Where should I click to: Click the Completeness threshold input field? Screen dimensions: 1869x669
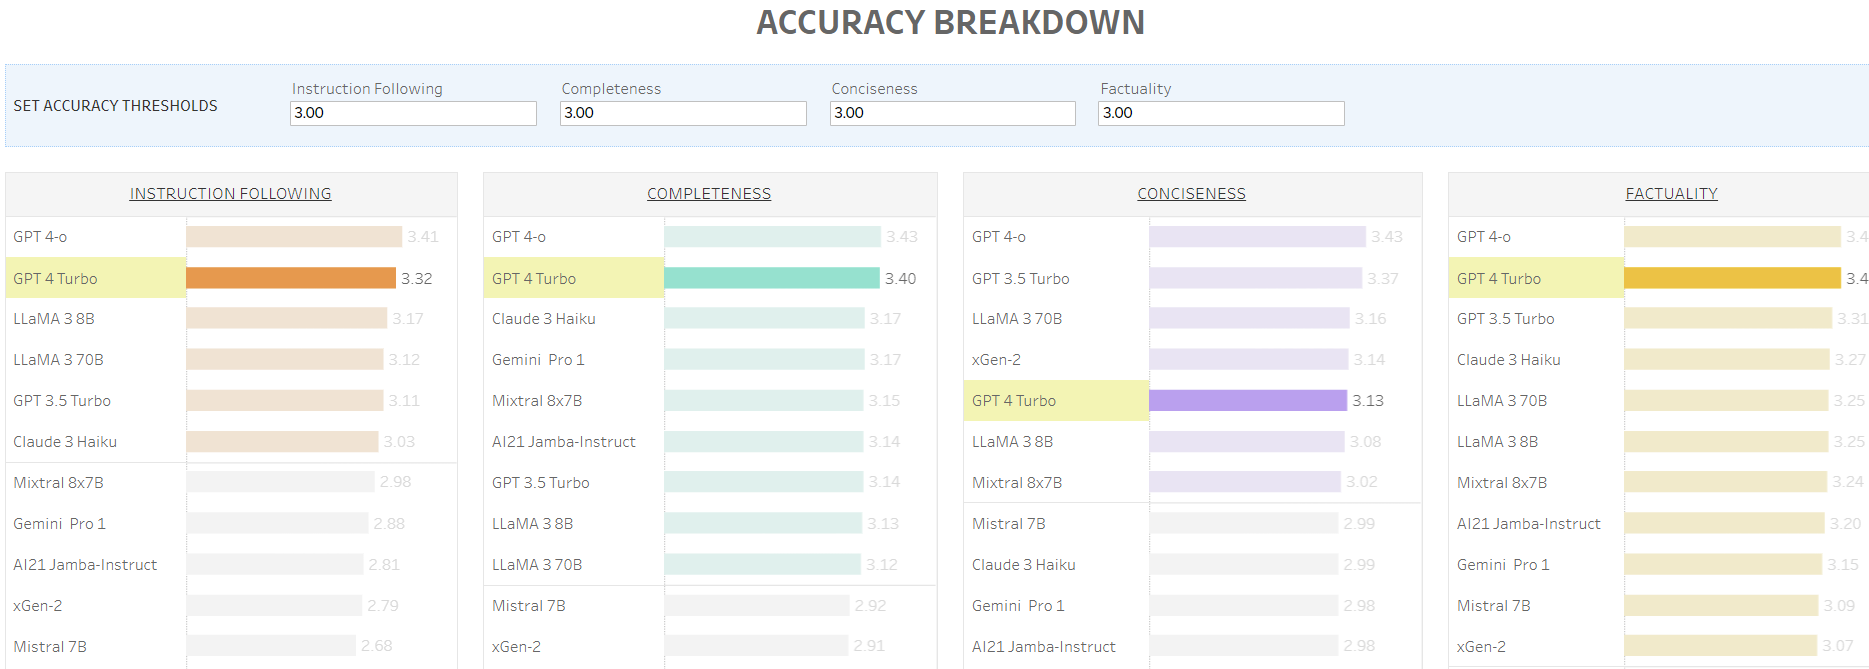(683, 113)
